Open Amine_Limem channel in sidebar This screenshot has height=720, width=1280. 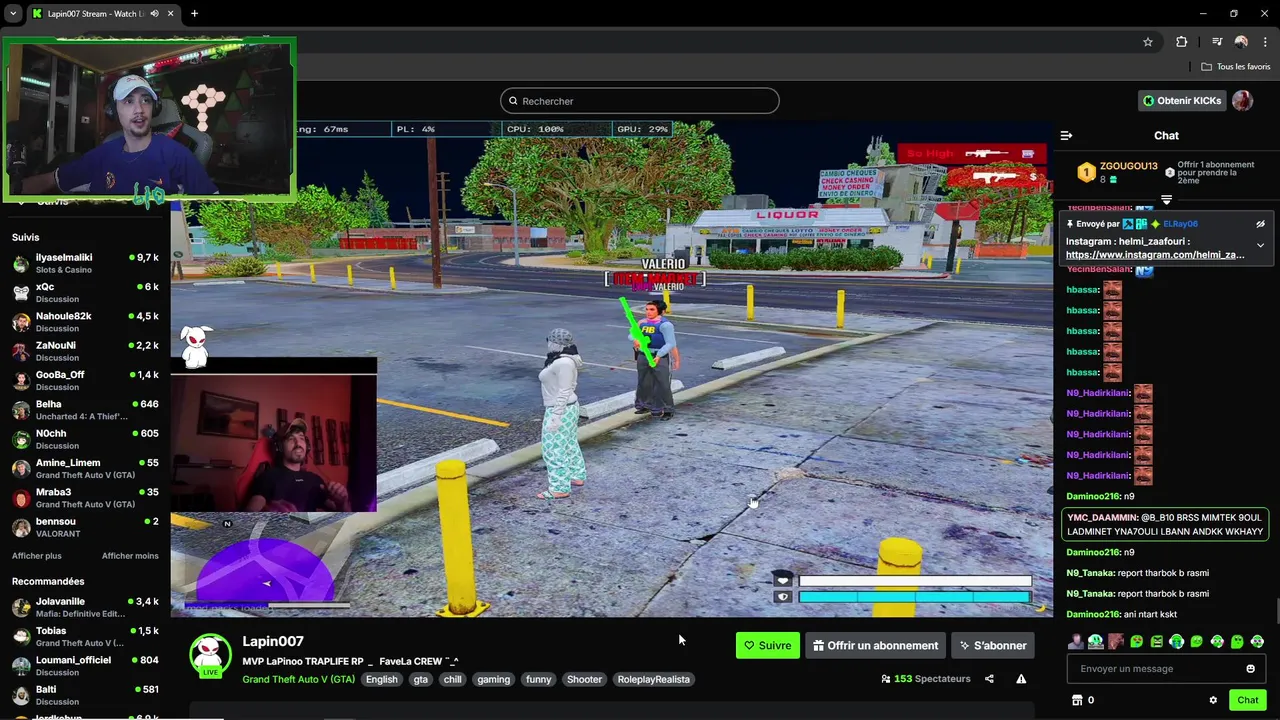tap(85, 468)
